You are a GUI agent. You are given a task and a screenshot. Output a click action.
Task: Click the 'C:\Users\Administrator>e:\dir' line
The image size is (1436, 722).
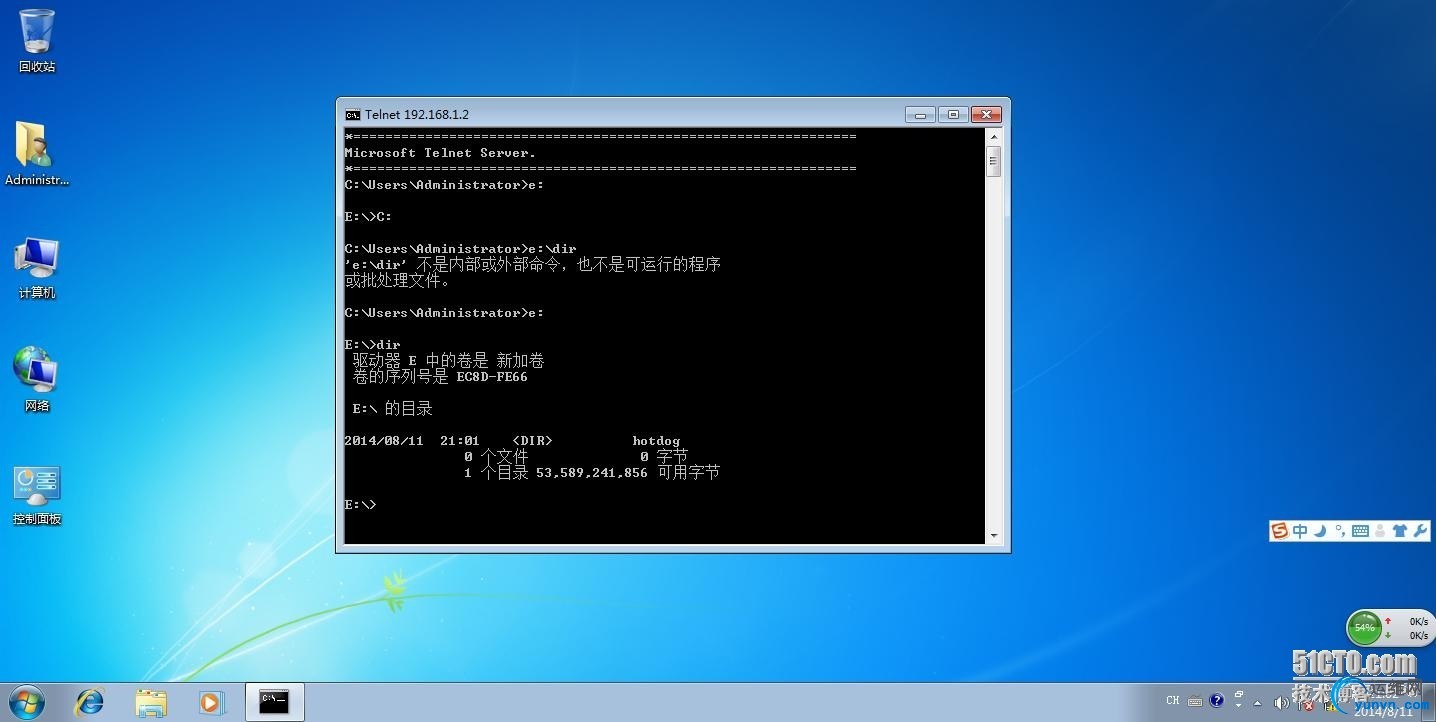(460, 249)
